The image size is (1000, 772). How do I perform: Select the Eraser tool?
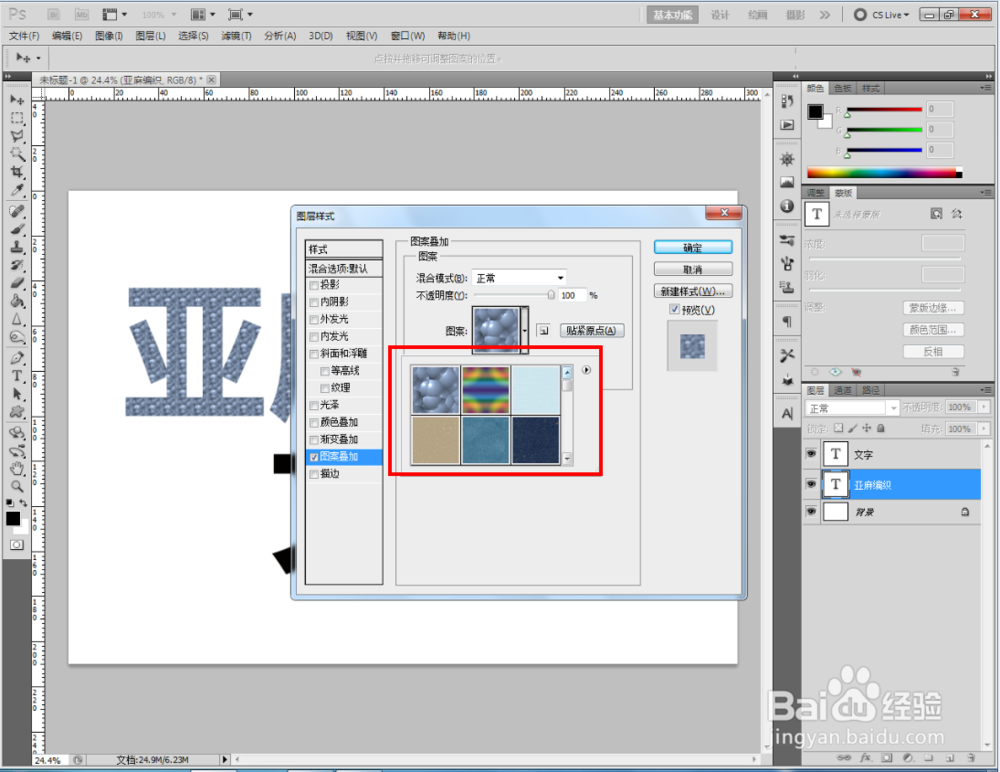point(17,283)
